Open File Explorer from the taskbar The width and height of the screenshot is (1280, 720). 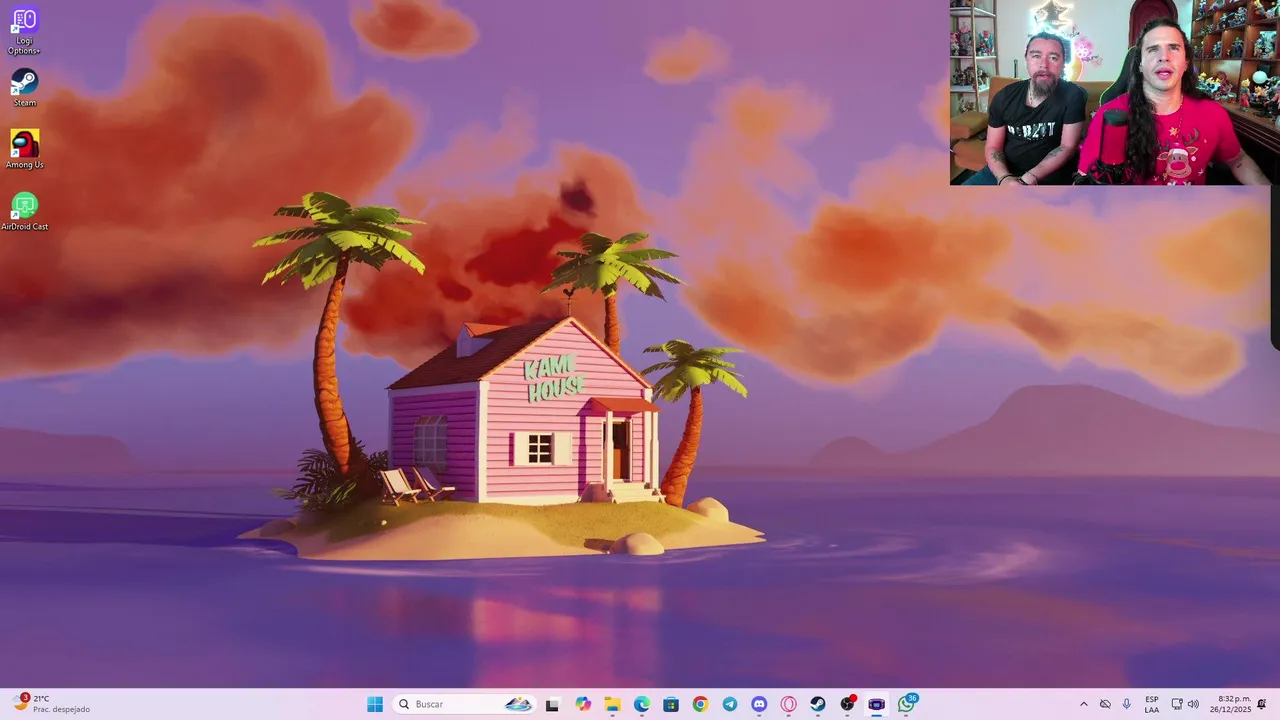coord(612,704)
